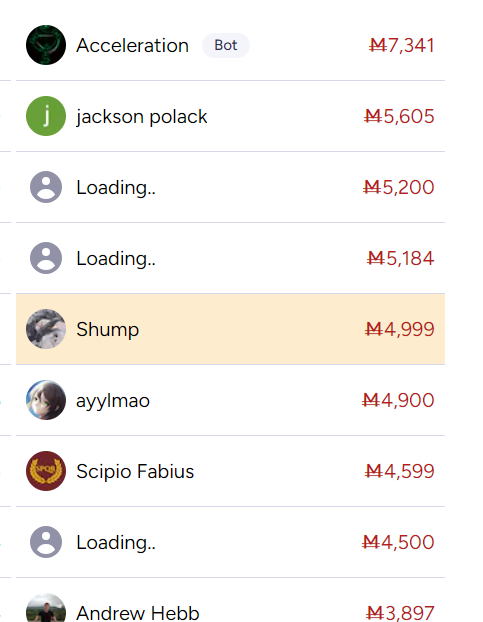The width and height of the screenshot is (483, 622).
Task: Select the Shump username
Action: click(x=107, y=330)
